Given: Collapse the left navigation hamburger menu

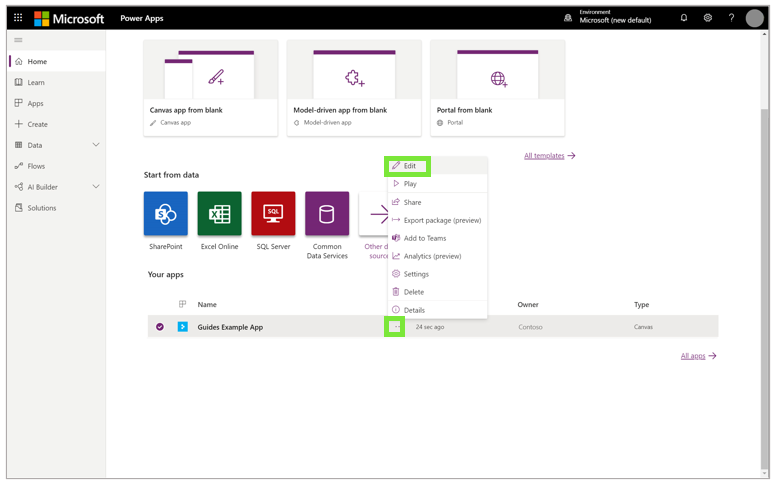Looking at the screenshot, I should (18, 40).
